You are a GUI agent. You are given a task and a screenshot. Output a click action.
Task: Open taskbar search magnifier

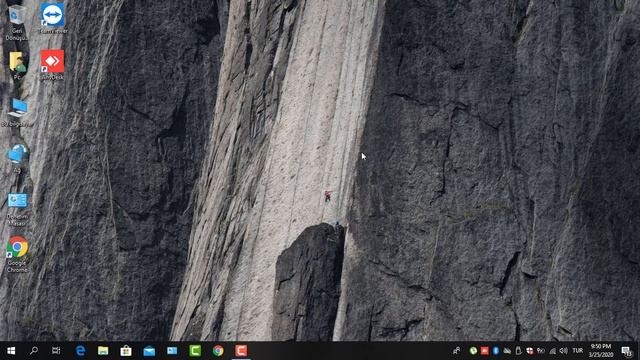34,351
